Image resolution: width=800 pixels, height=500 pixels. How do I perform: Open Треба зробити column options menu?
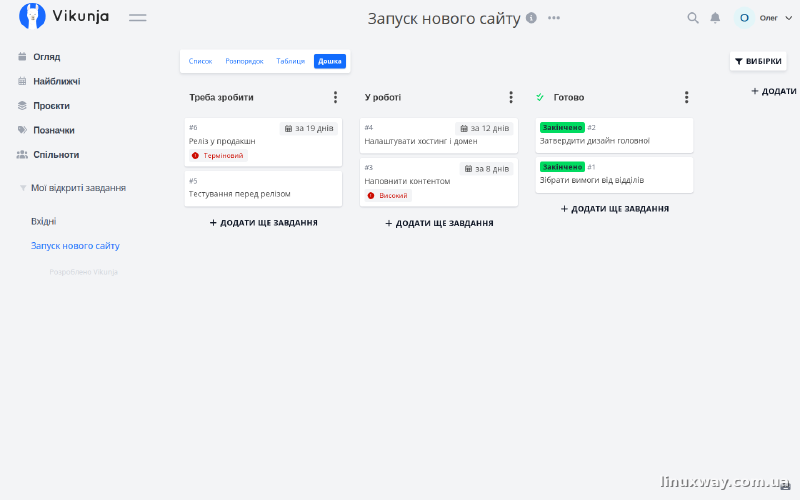coord(335,97)
